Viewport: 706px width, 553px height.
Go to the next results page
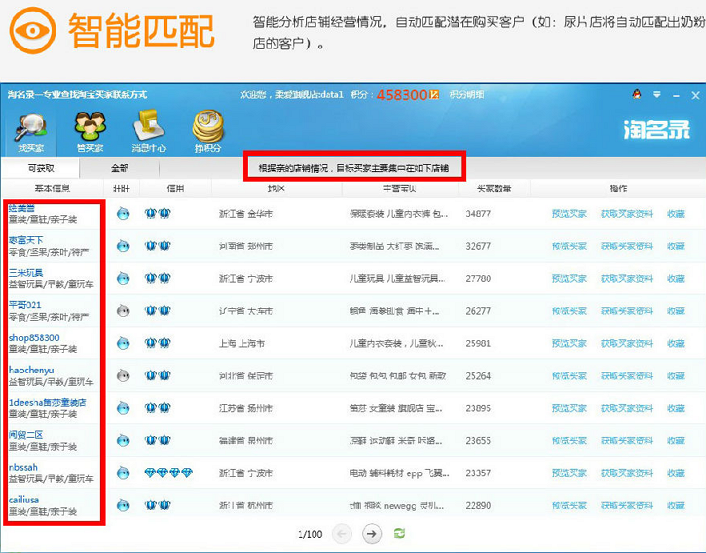[372, 534]
